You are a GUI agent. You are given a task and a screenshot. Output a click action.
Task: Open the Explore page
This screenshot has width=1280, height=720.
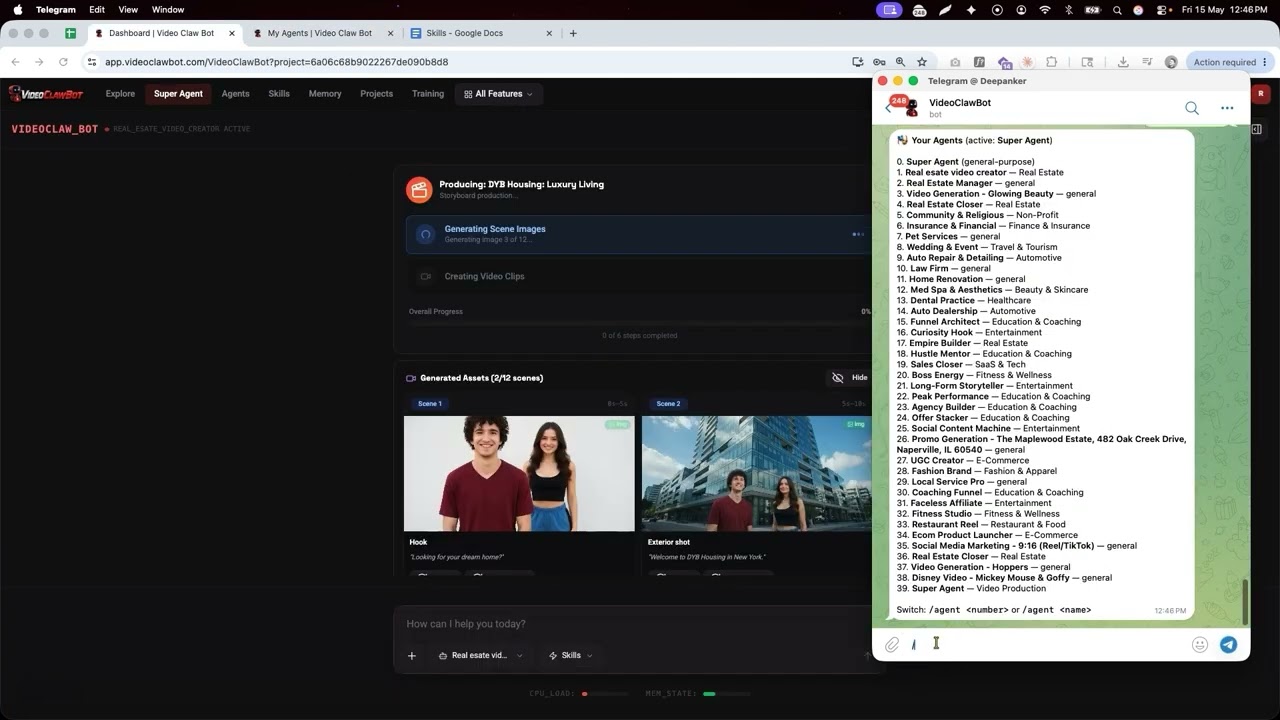click(120, 94)
